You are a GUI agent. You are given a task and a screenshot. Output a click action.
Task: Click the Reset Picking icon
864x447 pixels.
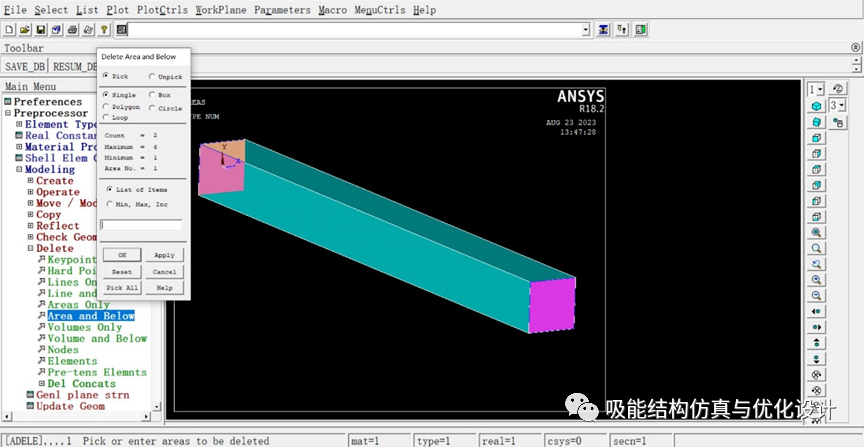click(622, 30)
